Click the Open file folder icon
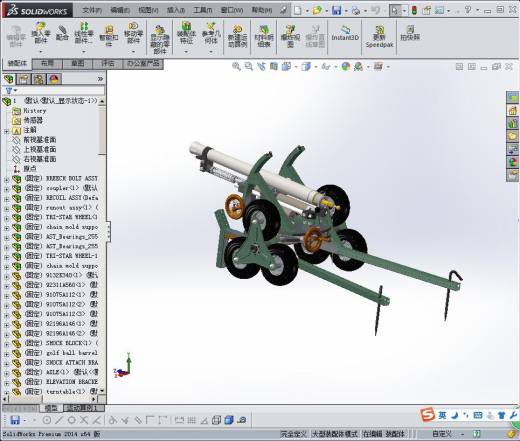 (x=317, y=10)
